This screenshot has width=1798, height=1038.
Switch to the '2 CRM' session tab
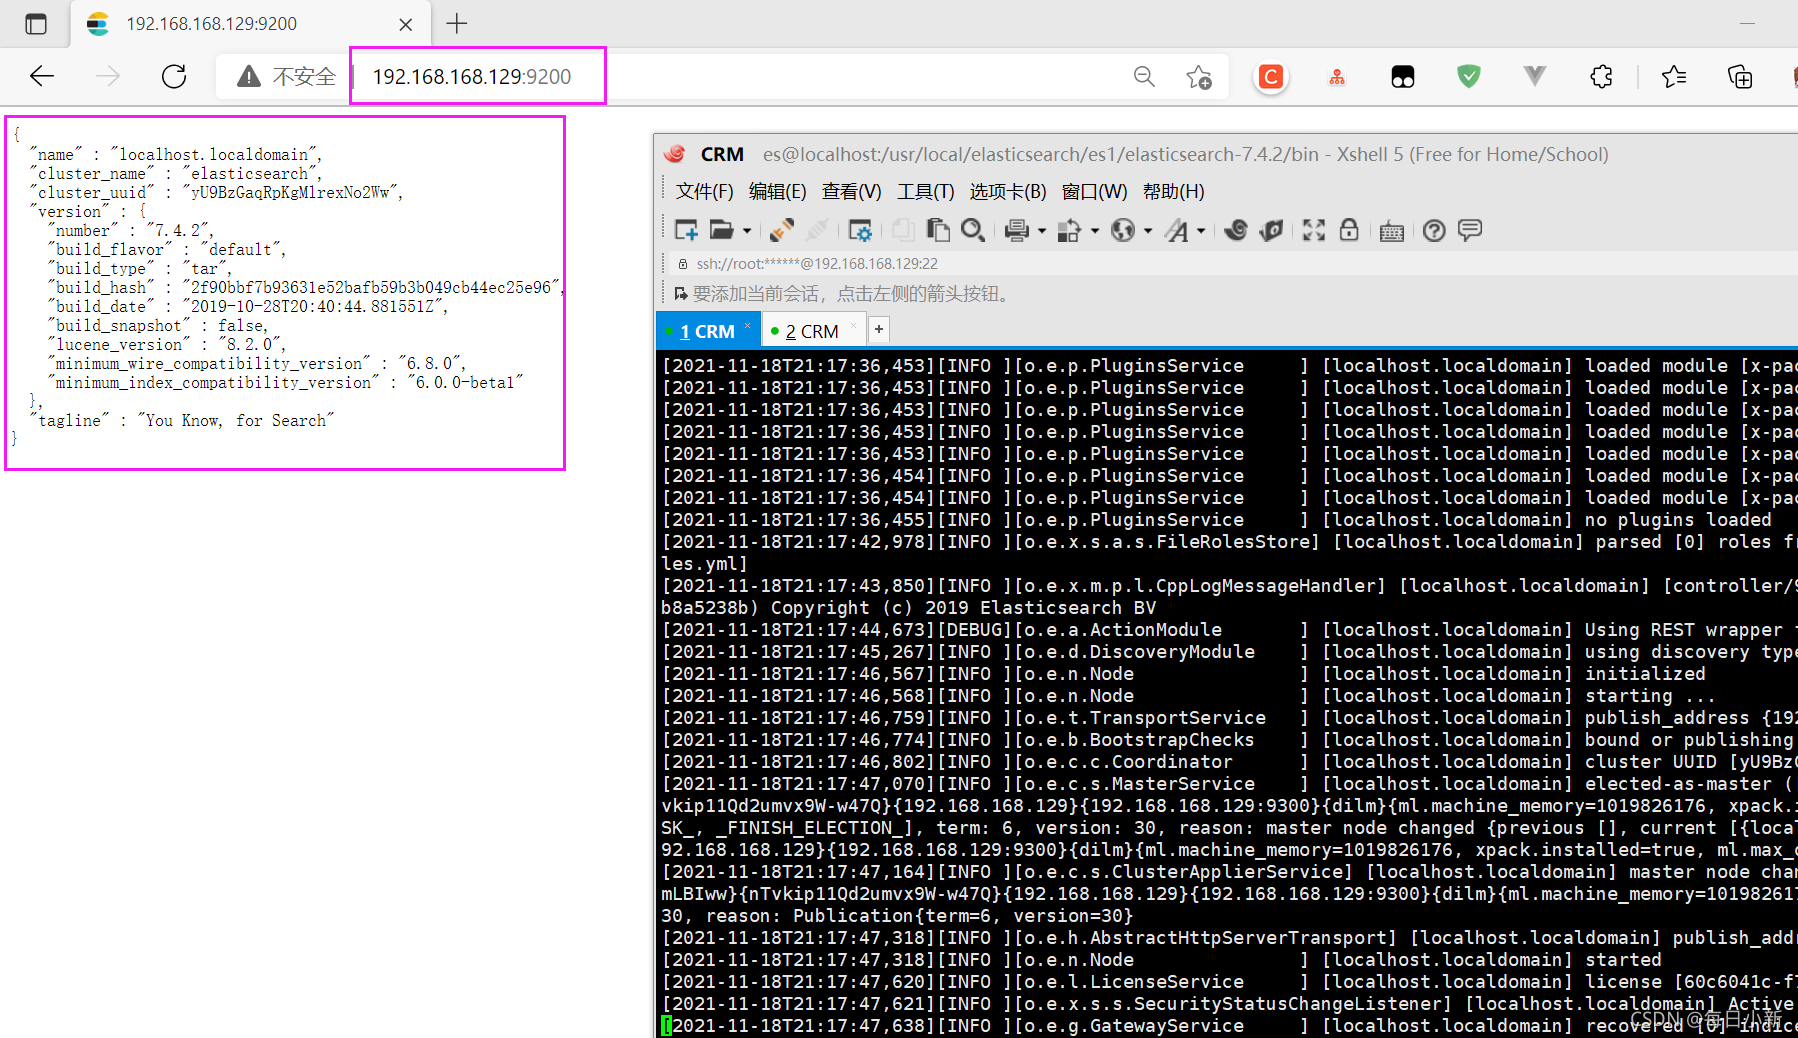[811, 331]
